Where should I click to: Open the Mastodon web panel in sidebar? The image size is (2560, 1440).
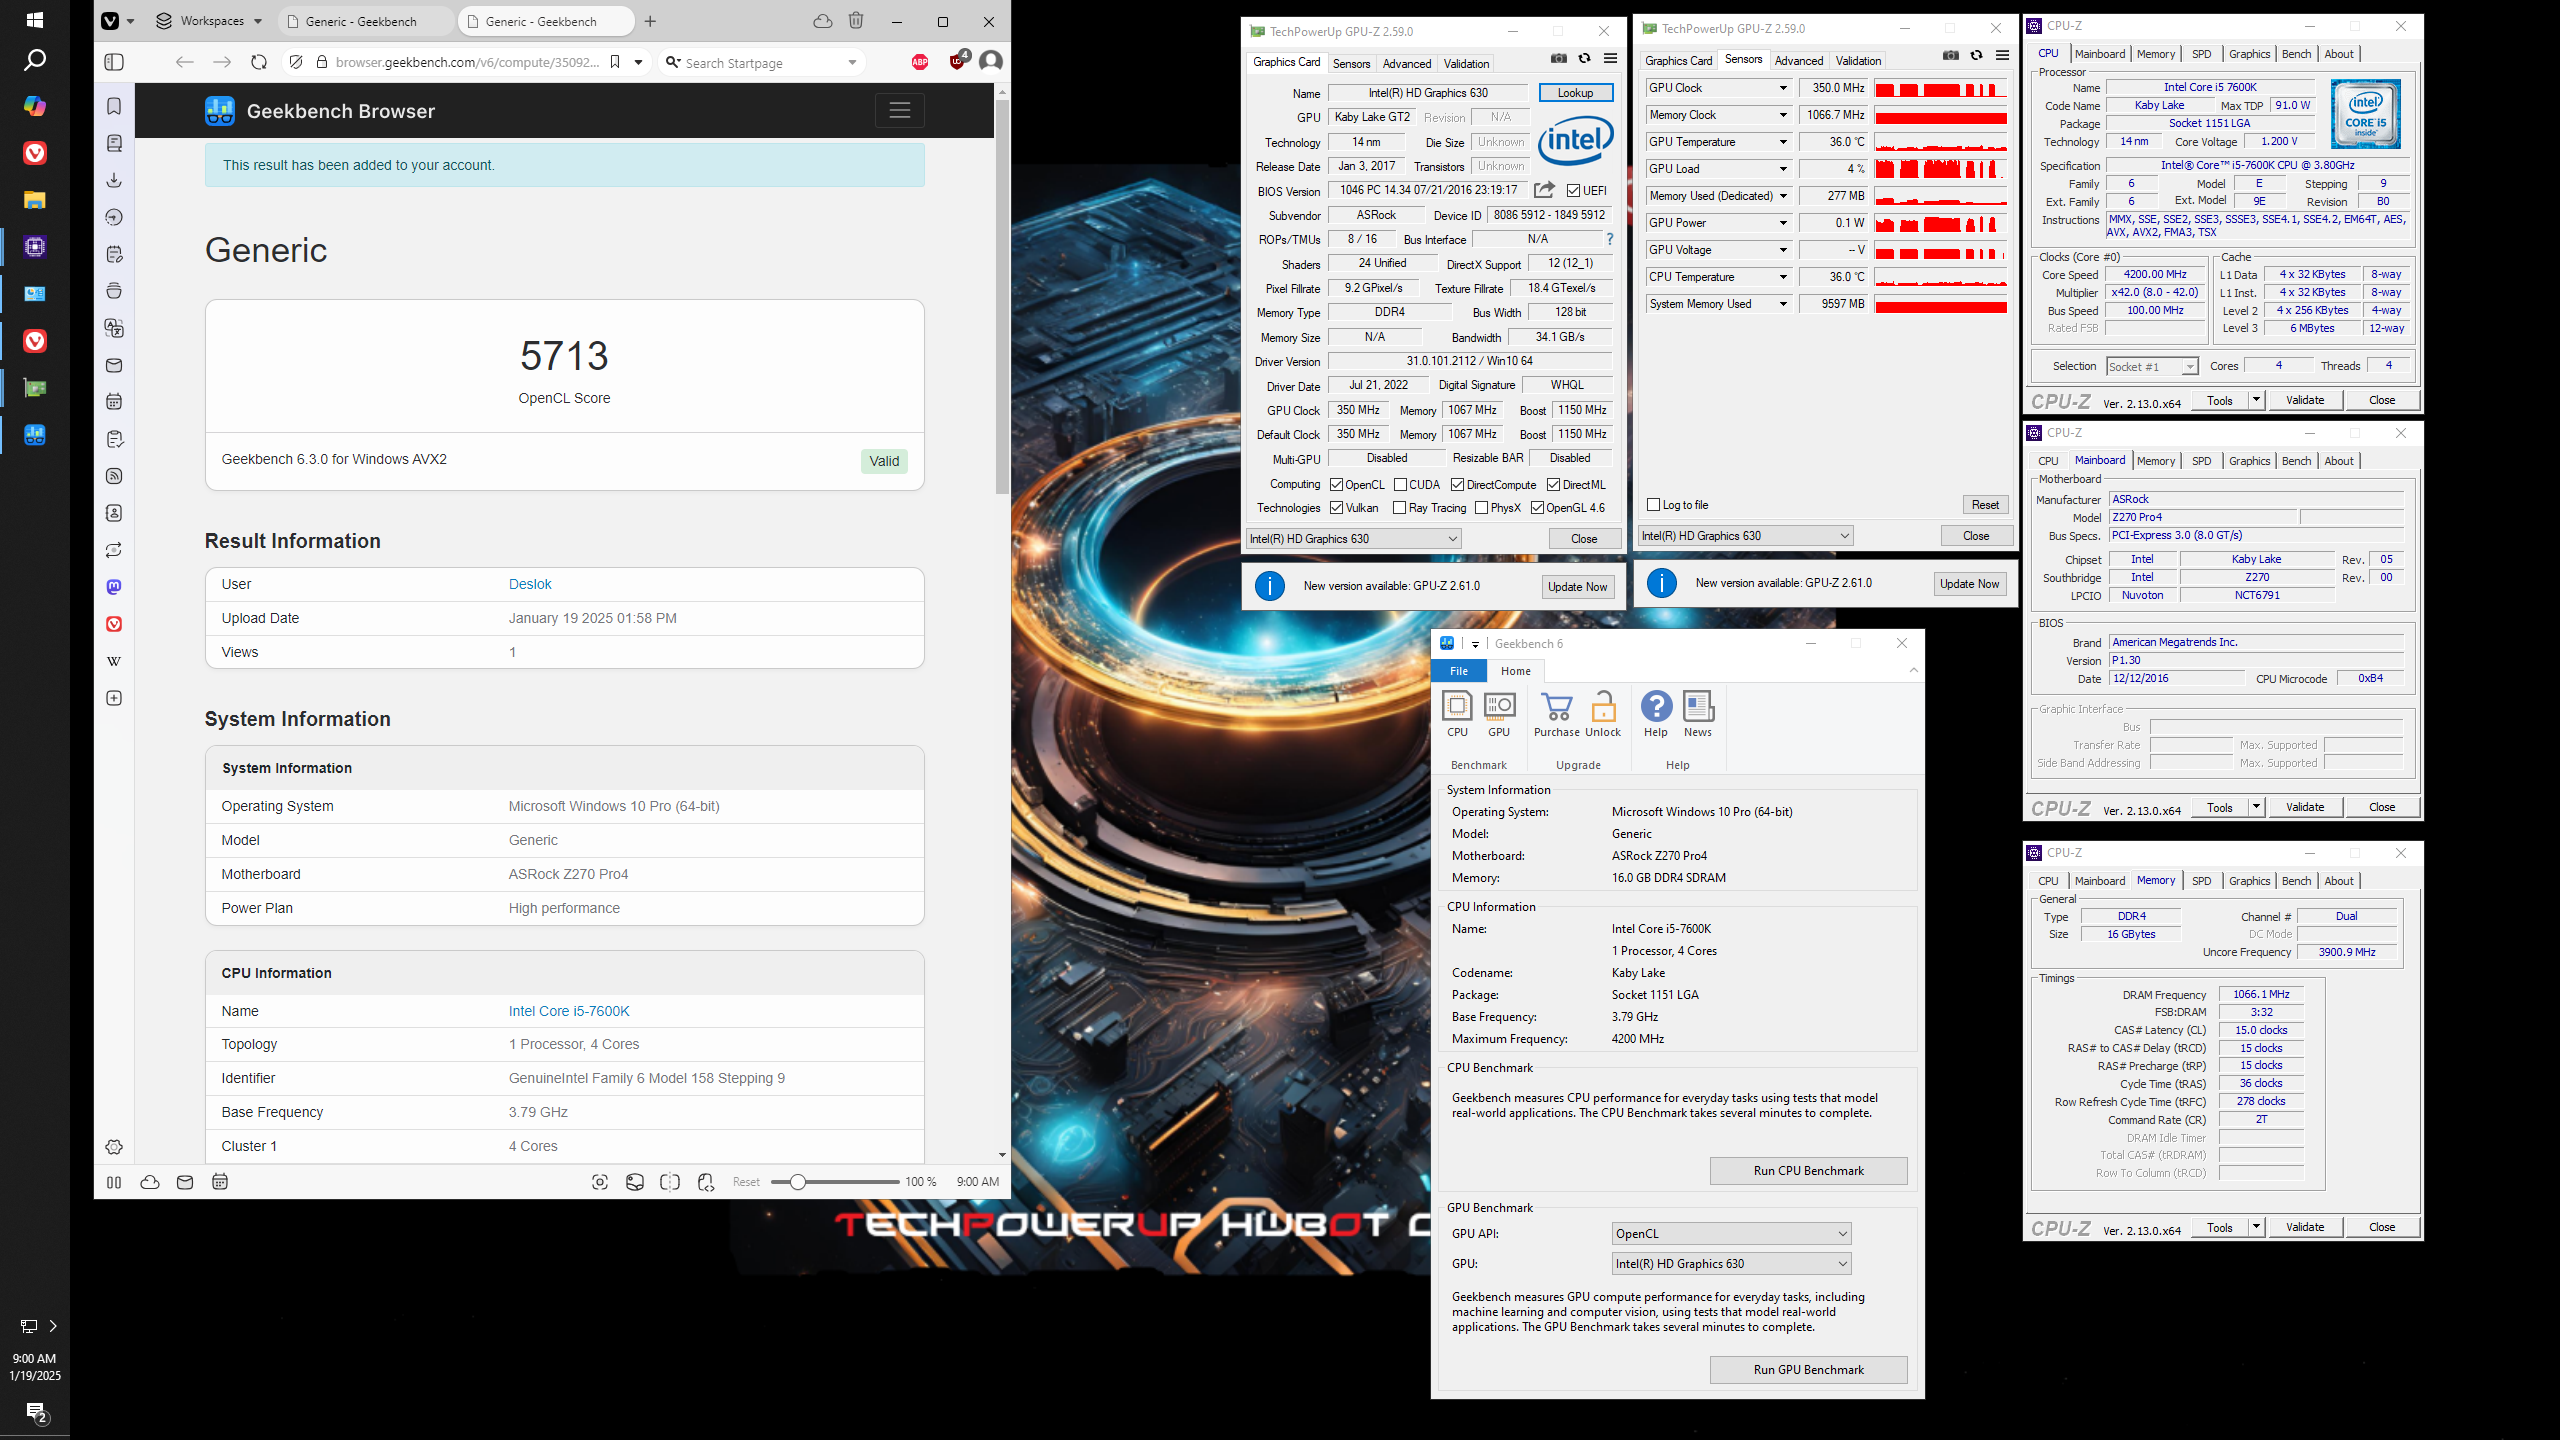click(114, 587)
